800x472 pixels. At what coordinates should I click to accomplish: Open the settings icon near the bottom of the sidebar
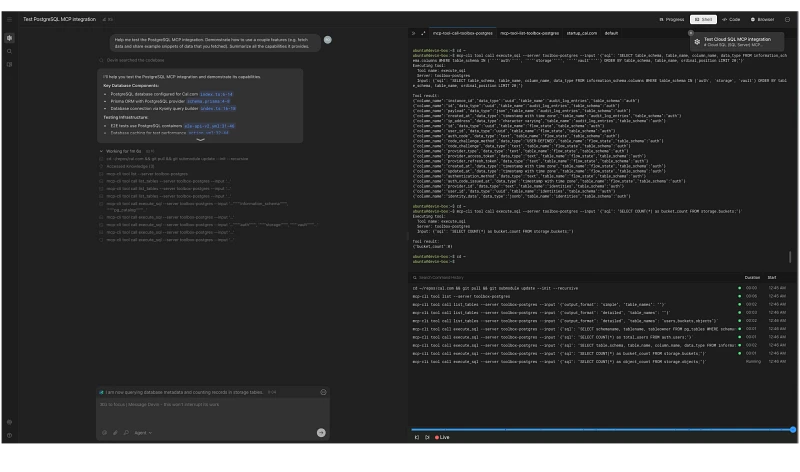[9, 423]
